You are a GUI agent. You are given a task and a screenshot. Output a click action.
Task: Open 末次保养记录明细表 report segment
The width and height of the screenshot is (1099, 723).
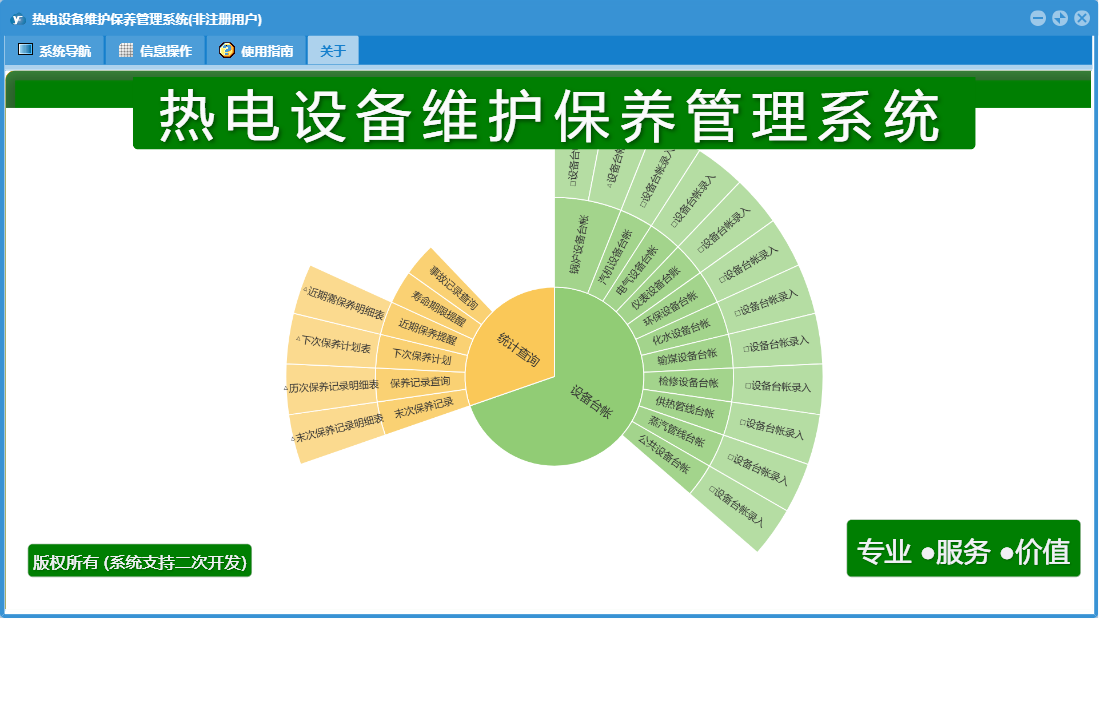(339, 427)
